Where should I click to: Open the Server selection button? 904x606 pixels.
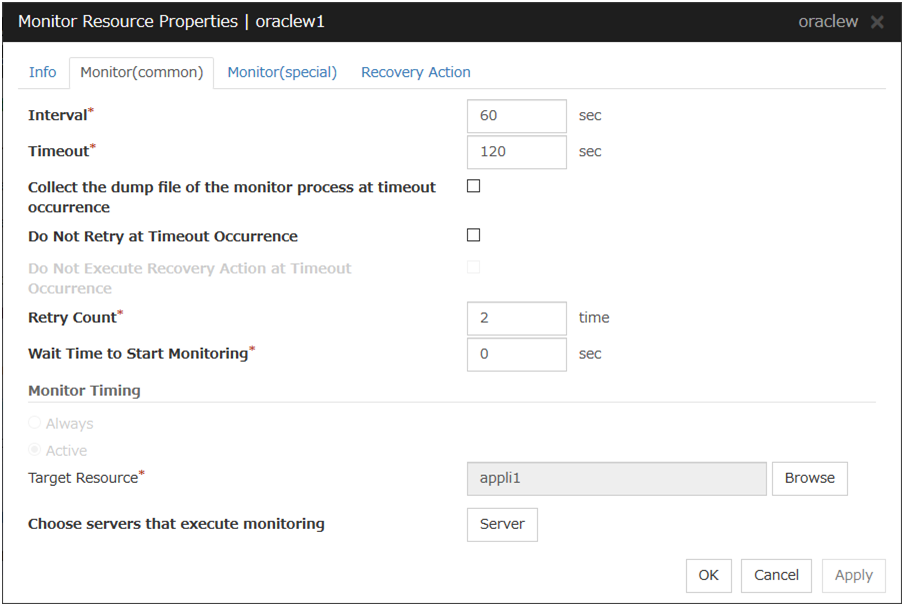502,524
